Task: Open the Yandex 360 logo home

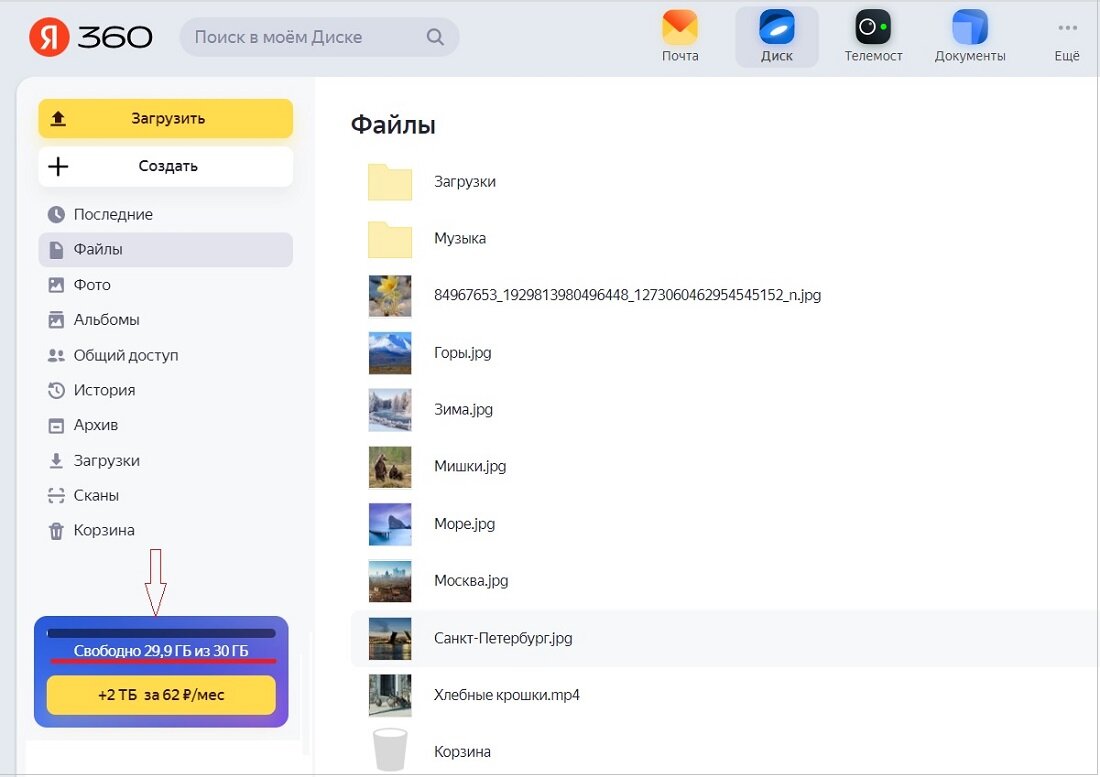Action: click(90, 36)
